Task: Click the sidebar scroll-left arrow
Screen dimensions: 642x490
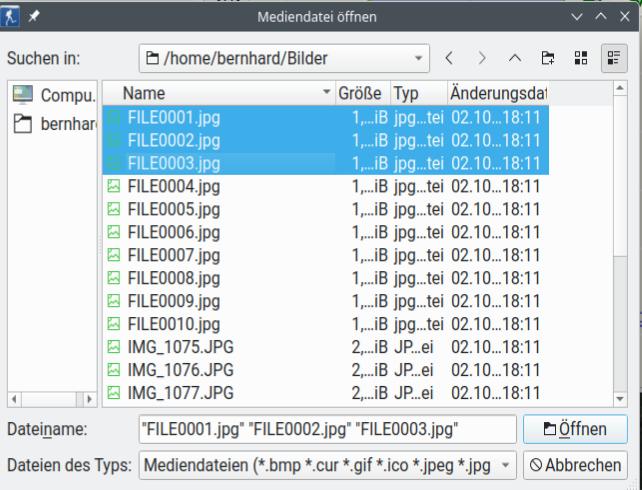Action: [14, 399]
